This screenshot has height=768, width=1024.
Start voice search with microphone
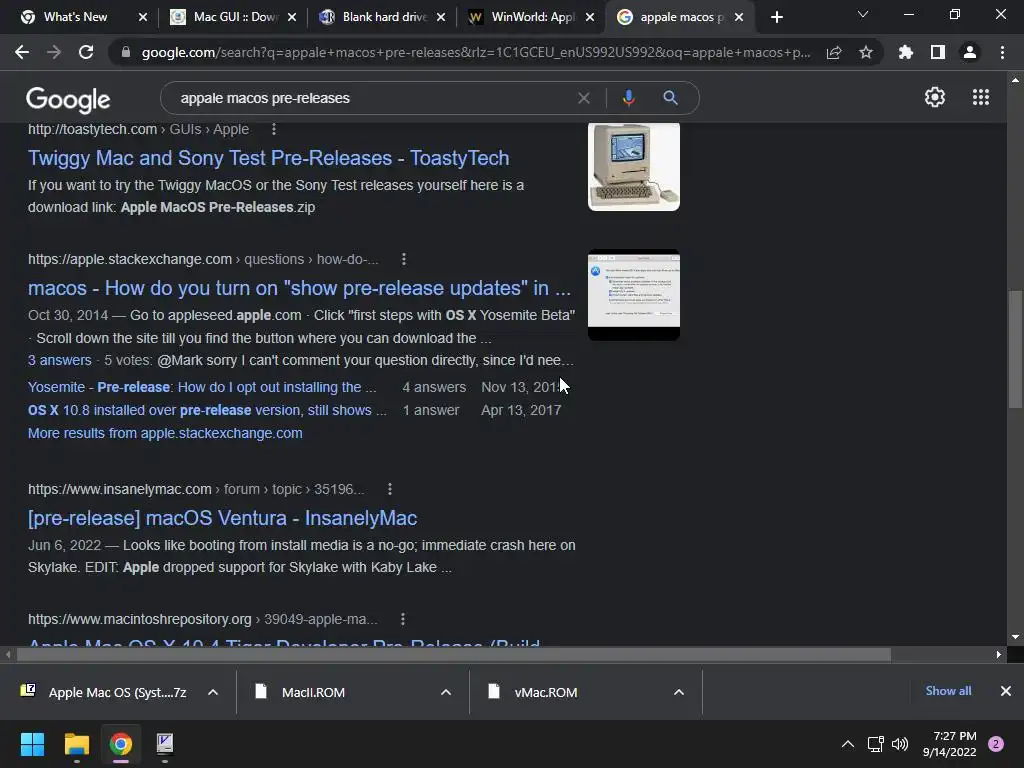pos(628,98)
